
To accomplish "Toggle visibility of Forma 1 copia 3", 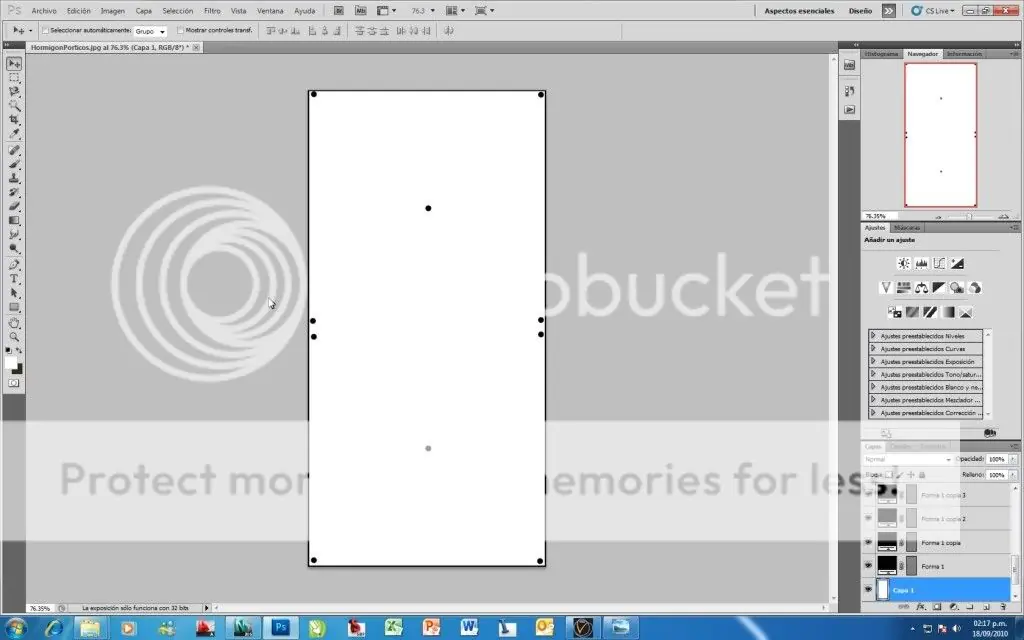I will click(x=868, y=494).
